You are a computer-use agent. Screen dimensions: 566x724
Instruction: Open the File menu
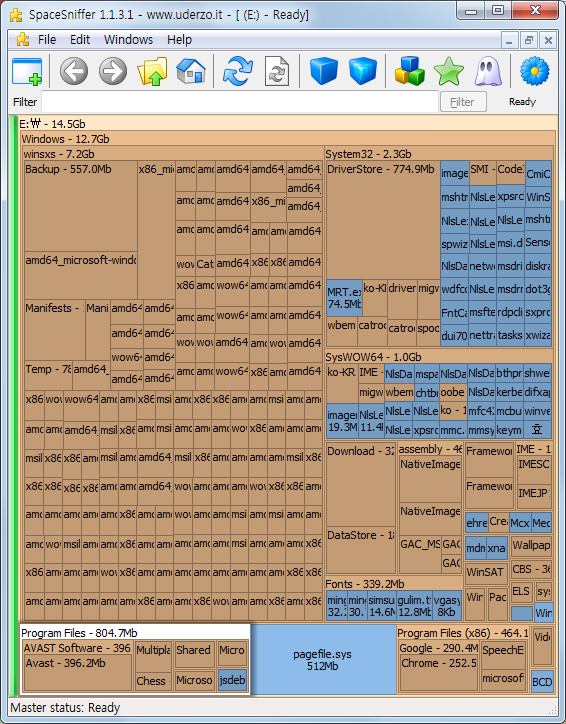pyautogui.click(x=47, y=40)
